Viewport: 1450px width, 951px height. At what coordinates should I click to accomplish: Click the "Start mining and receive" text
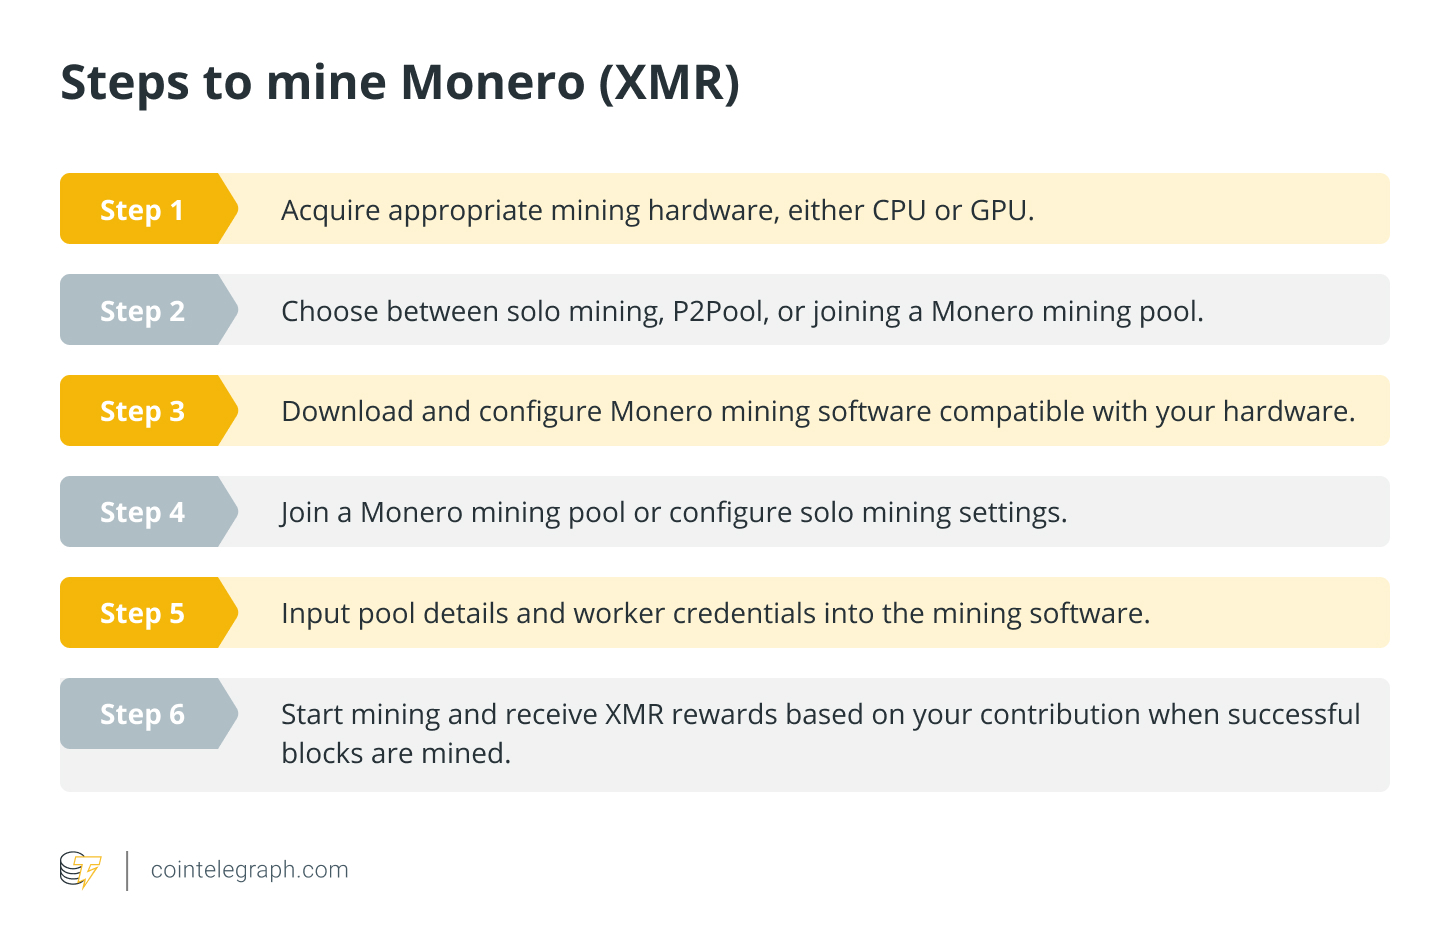tap(440, 714)
